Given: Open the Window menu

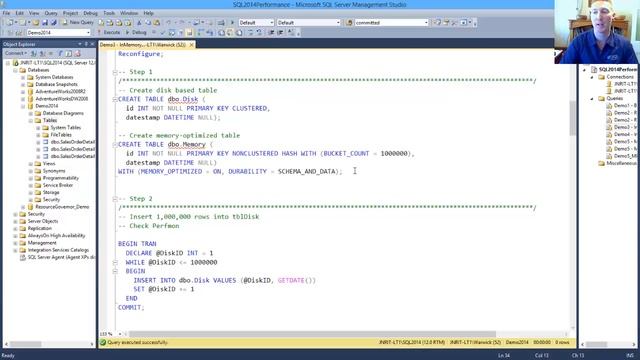Looking at the screenshot, I should tap(129, 13).
